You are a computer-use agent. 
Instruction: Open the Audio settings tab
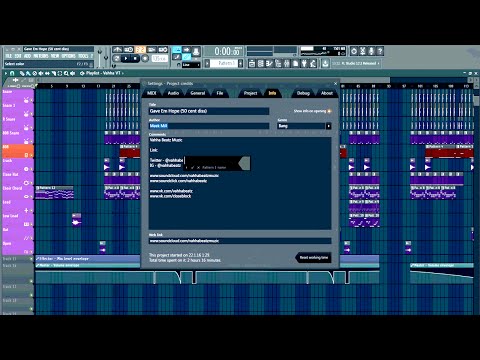(173, 93)
